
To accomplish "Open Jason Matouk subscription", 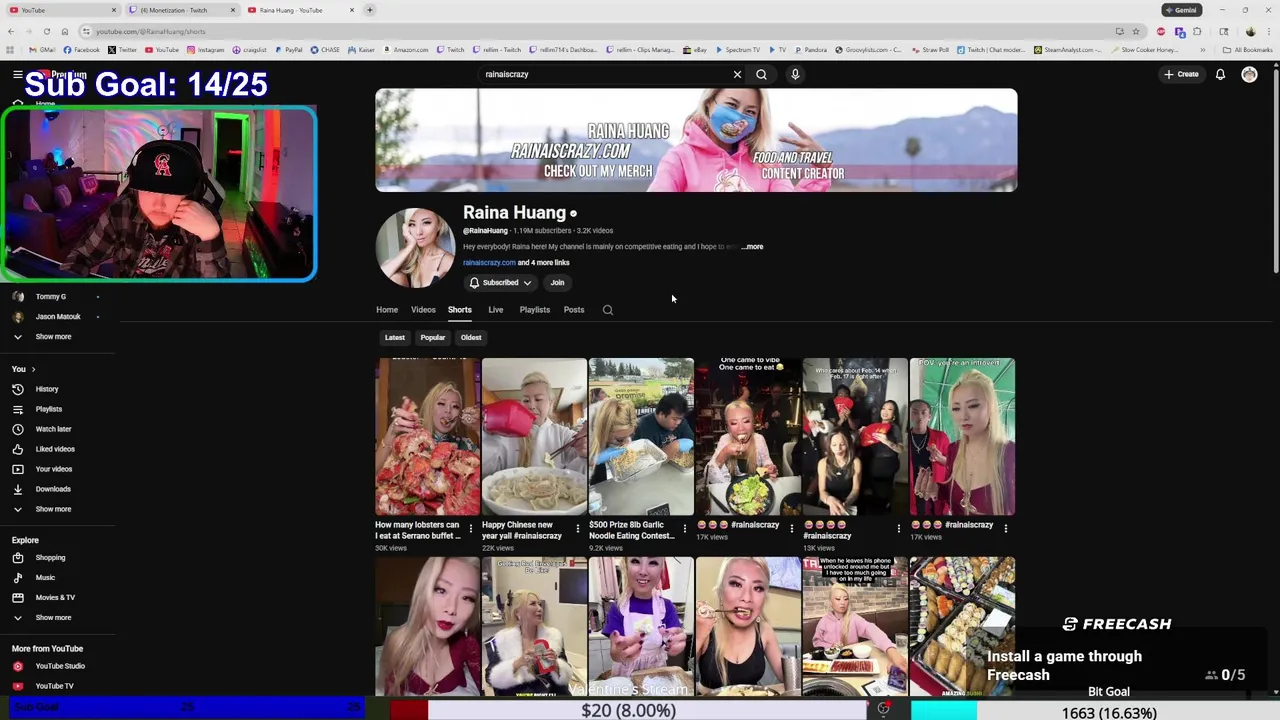I will pos(60,317).
